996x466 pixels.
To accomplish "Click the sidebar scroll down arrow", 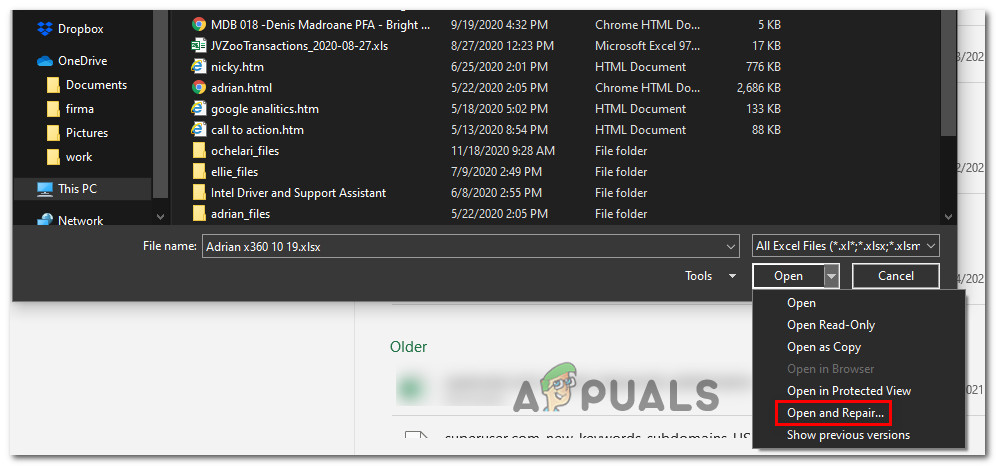I will [160, 216].
